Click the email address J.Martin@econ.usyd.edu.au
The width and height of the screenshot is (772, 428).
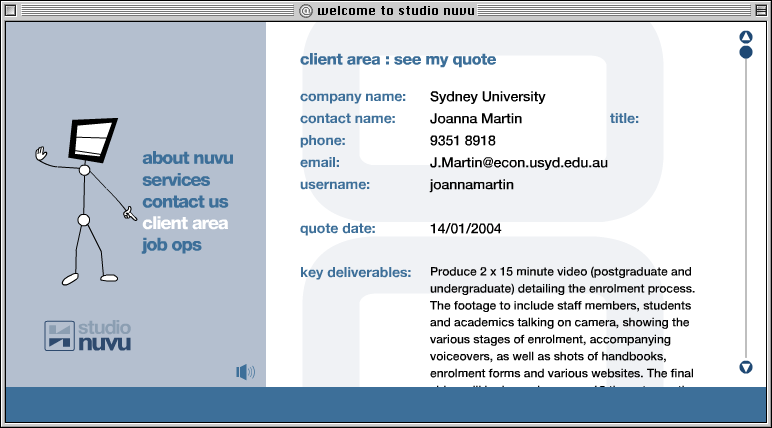click(519, 162)
